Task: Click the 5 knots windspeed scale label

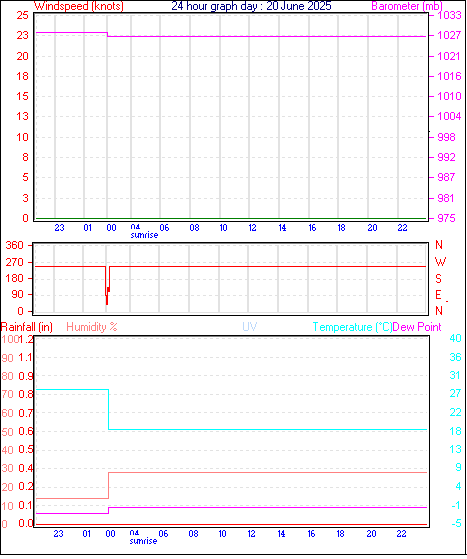Action: pos(25,177)
